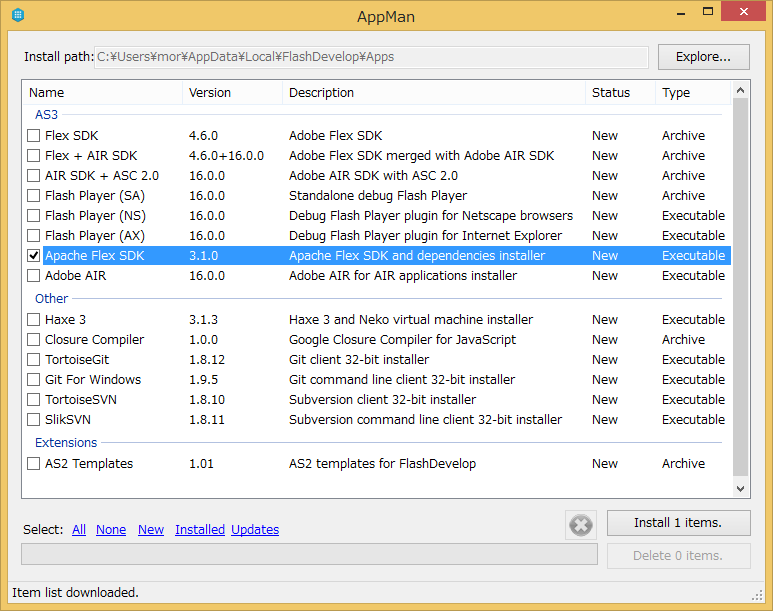Viewport: 773px width, 611px height.
Task: Click 'Debug Flash Player plugin for Netscape browsers'
Action: [x=431, y=216]
